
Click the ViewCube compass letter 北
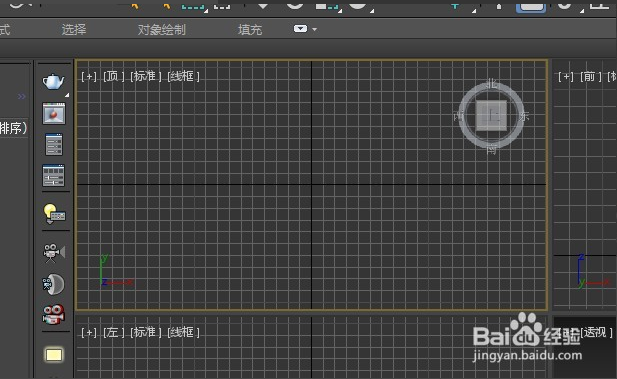pos(491,83)
